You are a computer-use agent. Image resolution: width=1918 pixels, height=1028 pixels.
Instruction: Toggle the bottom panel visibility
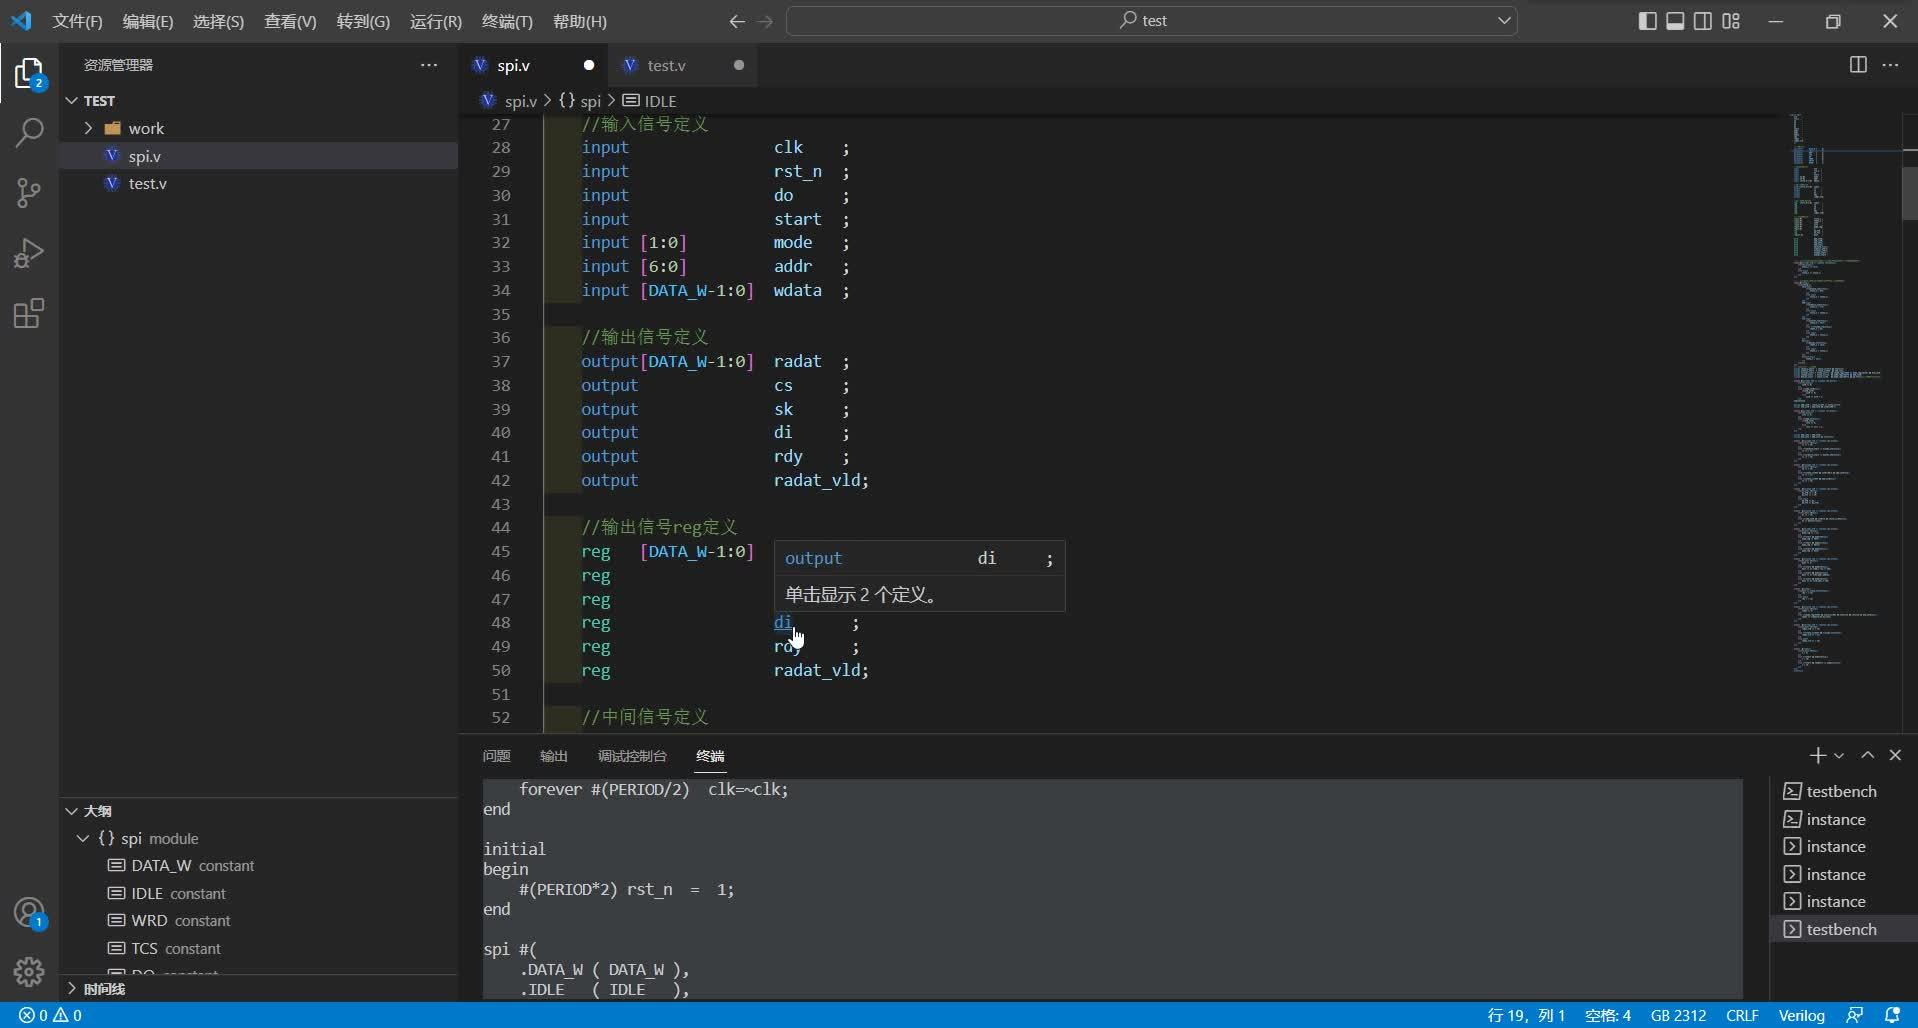(1674, 20)
